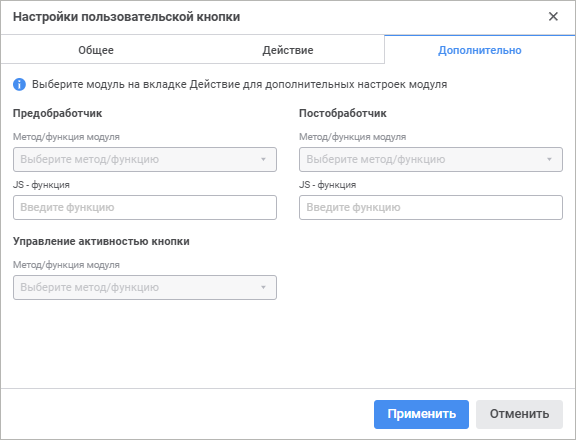Click the Применить button
576x440 pixels.
[421, 414]
